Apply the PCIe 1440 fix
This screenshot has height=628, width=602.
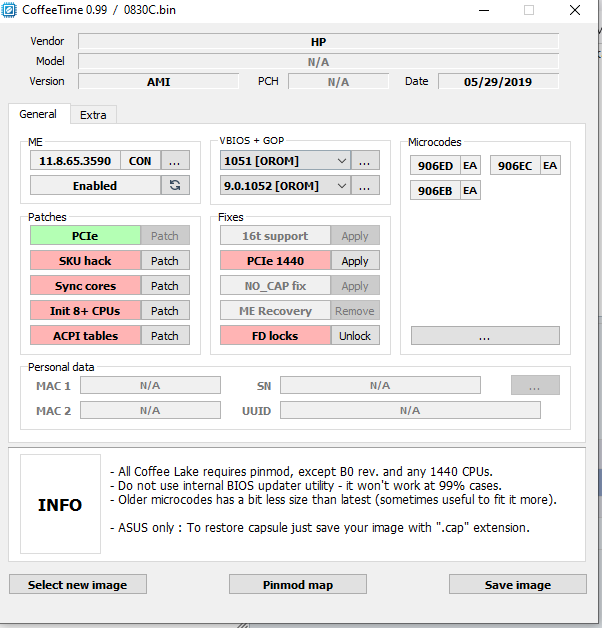[355, 261]
